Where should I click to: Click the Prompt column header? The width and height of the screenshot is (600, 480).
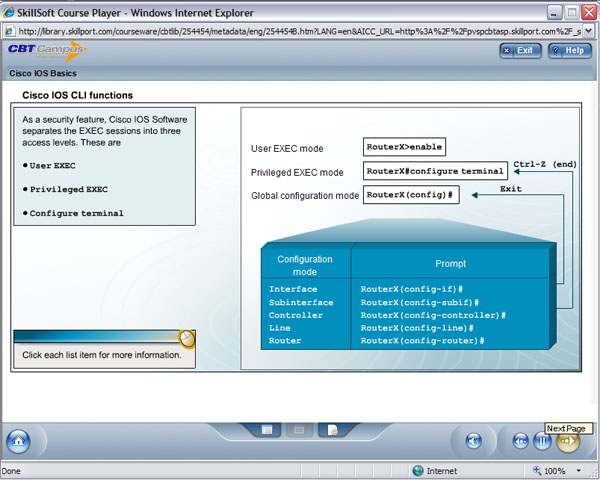(x=450, y=264)
